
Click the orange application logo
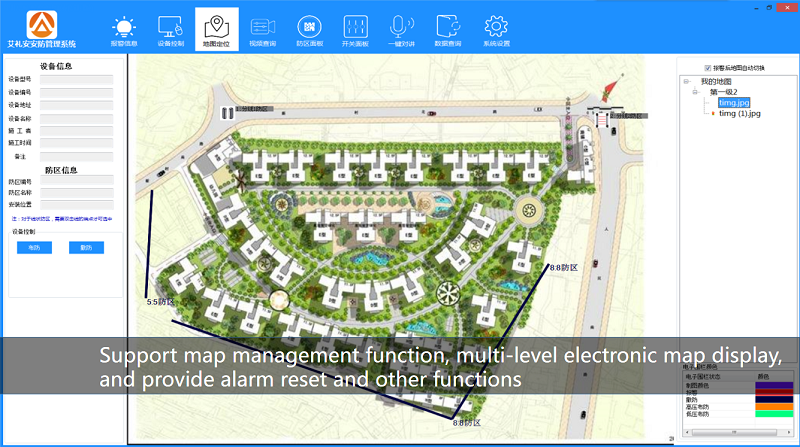(42, 24)
